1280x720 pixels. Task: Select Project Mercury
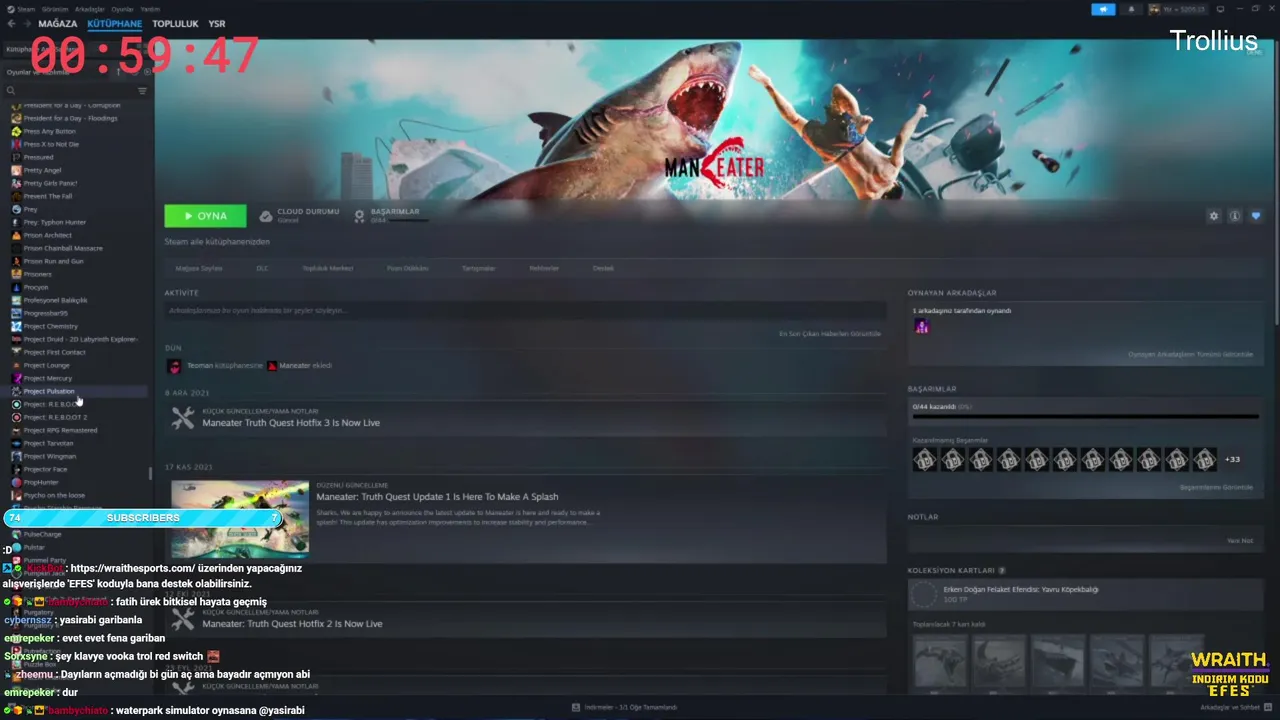point(47,378)
